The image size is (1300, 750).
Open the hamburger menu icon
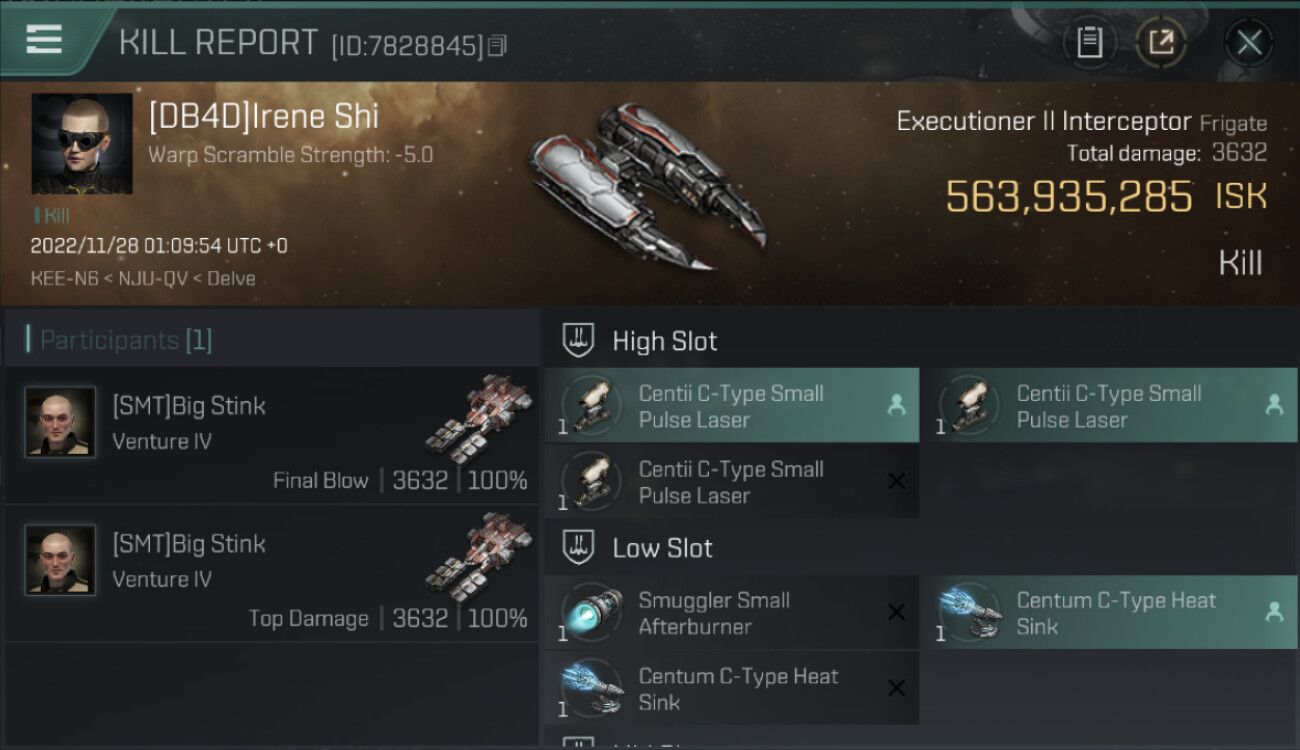click(44, 40)
